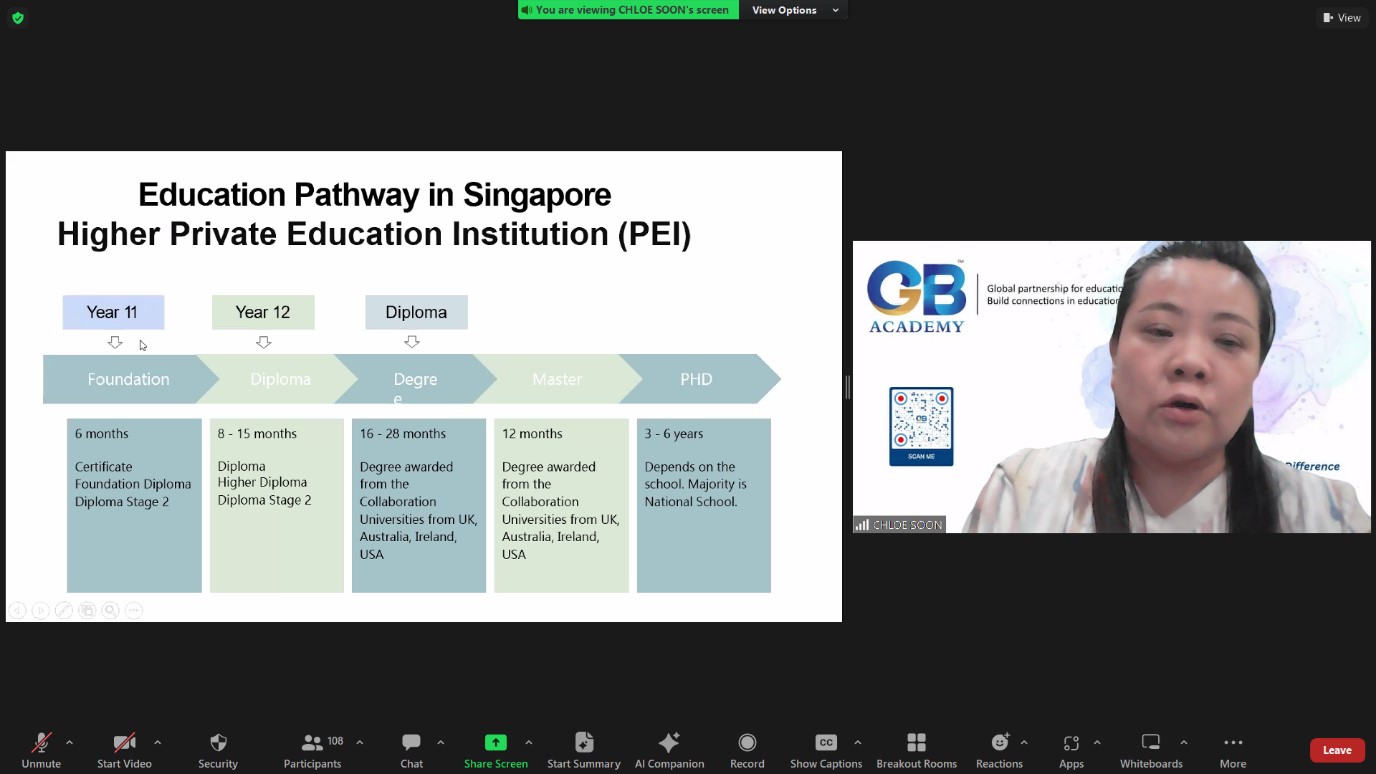
Task: Open Whiteboards
Action: click(1151, 743)
